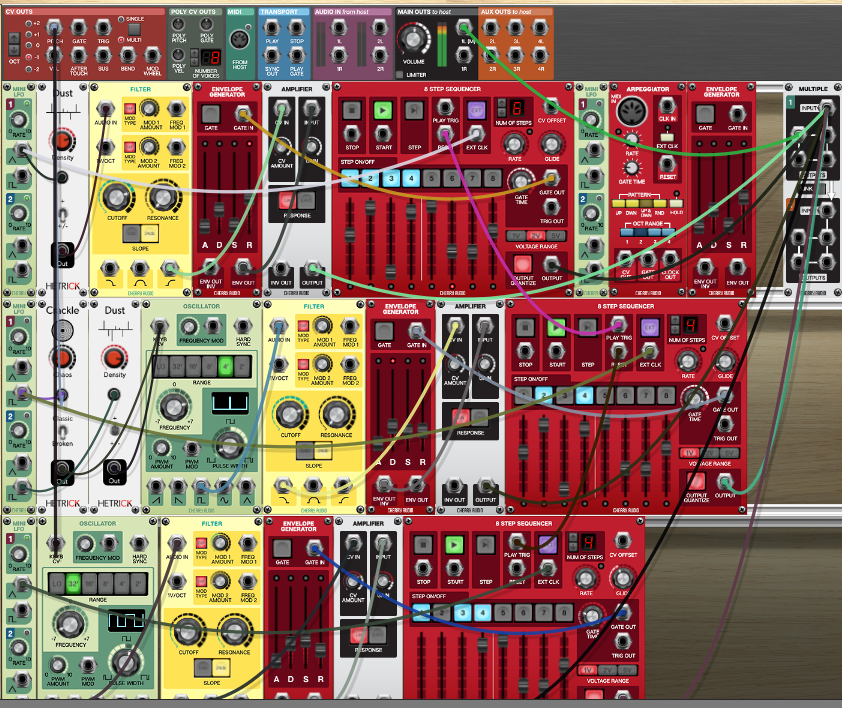Toggle Arpeggiator EXT CLK button
Image resolution: width=842 pixels, height=708 pixels.
(666, 136)
